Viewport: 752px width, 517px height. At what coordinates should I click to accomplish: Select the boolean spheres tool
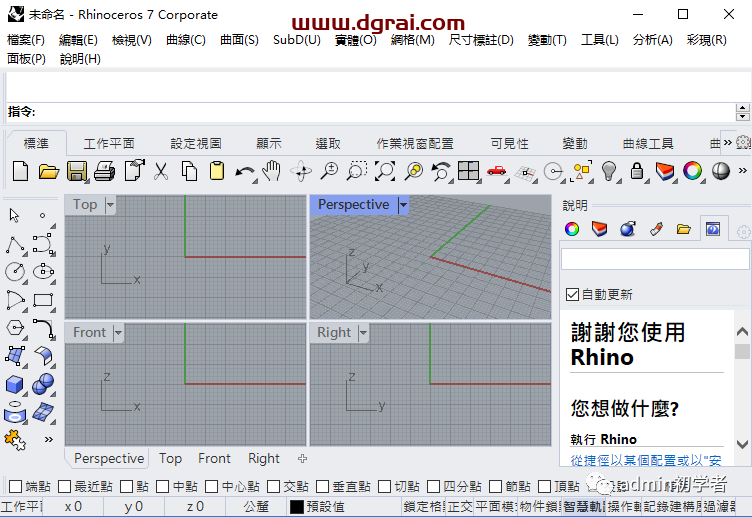(43, 384)
